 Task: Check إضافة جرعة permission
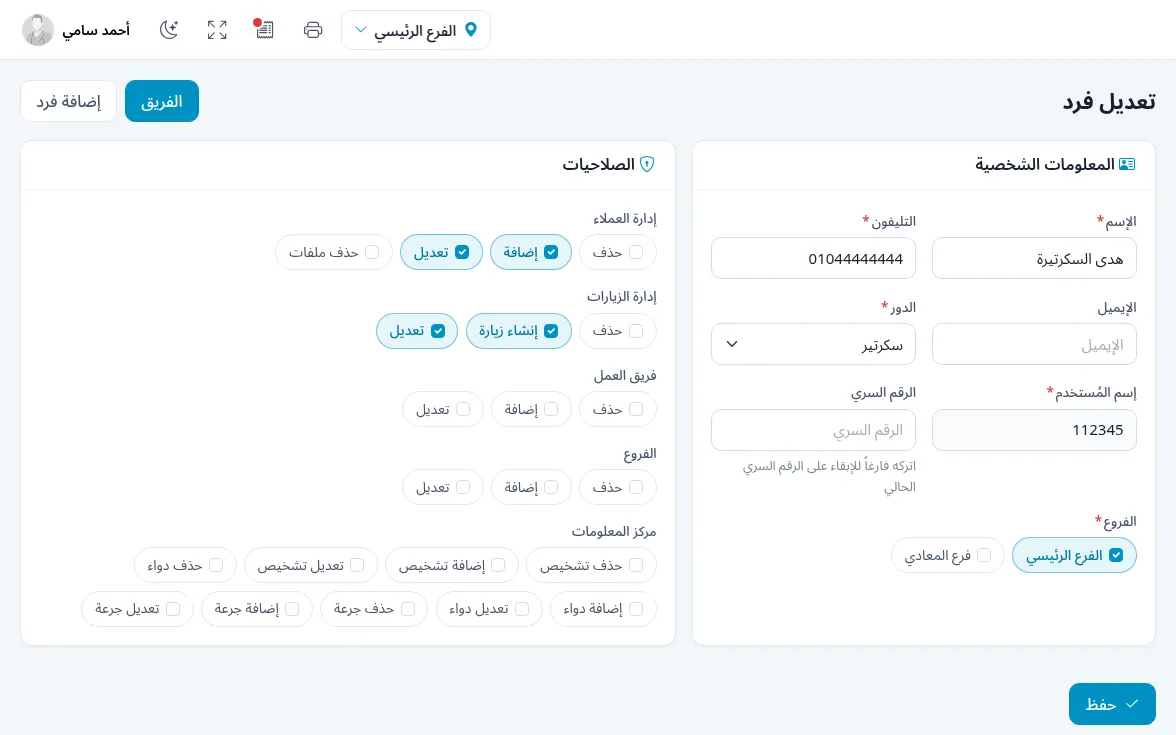tap(292, 608)
